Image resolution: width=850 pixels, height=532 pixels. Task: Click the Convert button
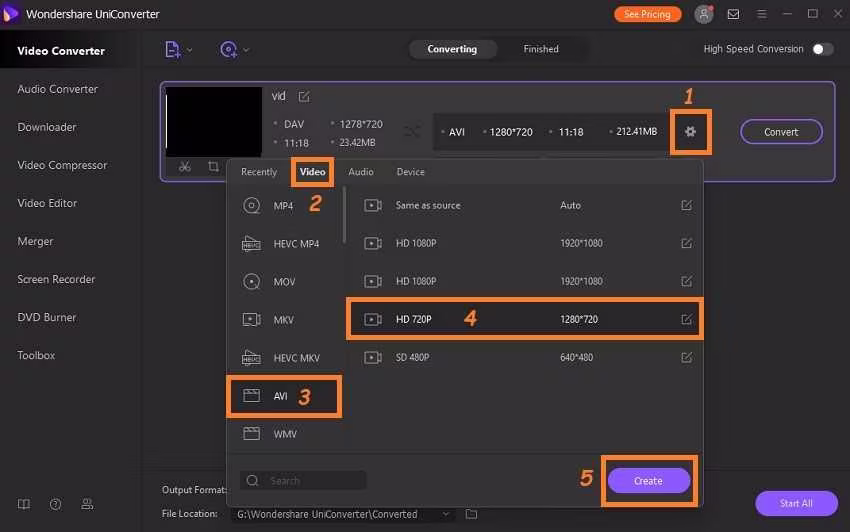(781, 132)
